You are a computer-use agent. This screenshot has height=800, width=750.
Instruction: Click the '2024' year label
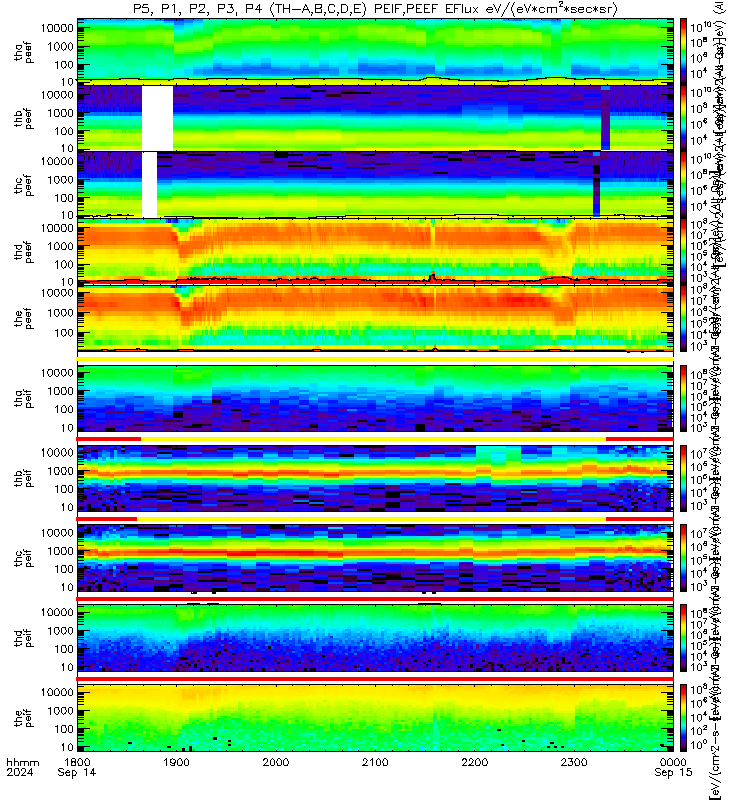coord(20,772)
